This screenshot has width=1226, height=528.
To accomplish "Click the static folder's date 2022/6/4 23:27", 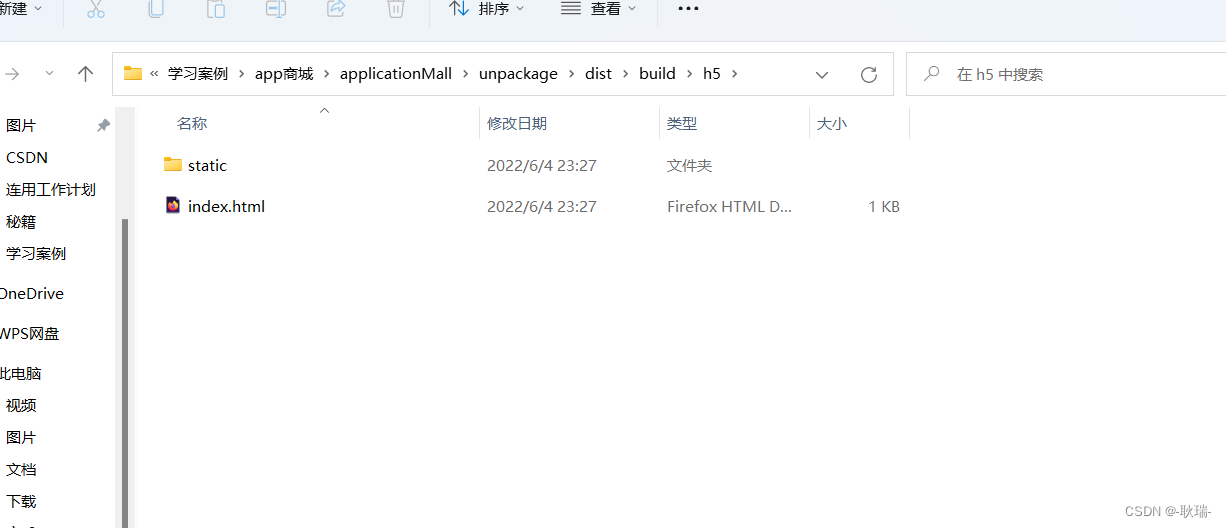I will [541, 165].
